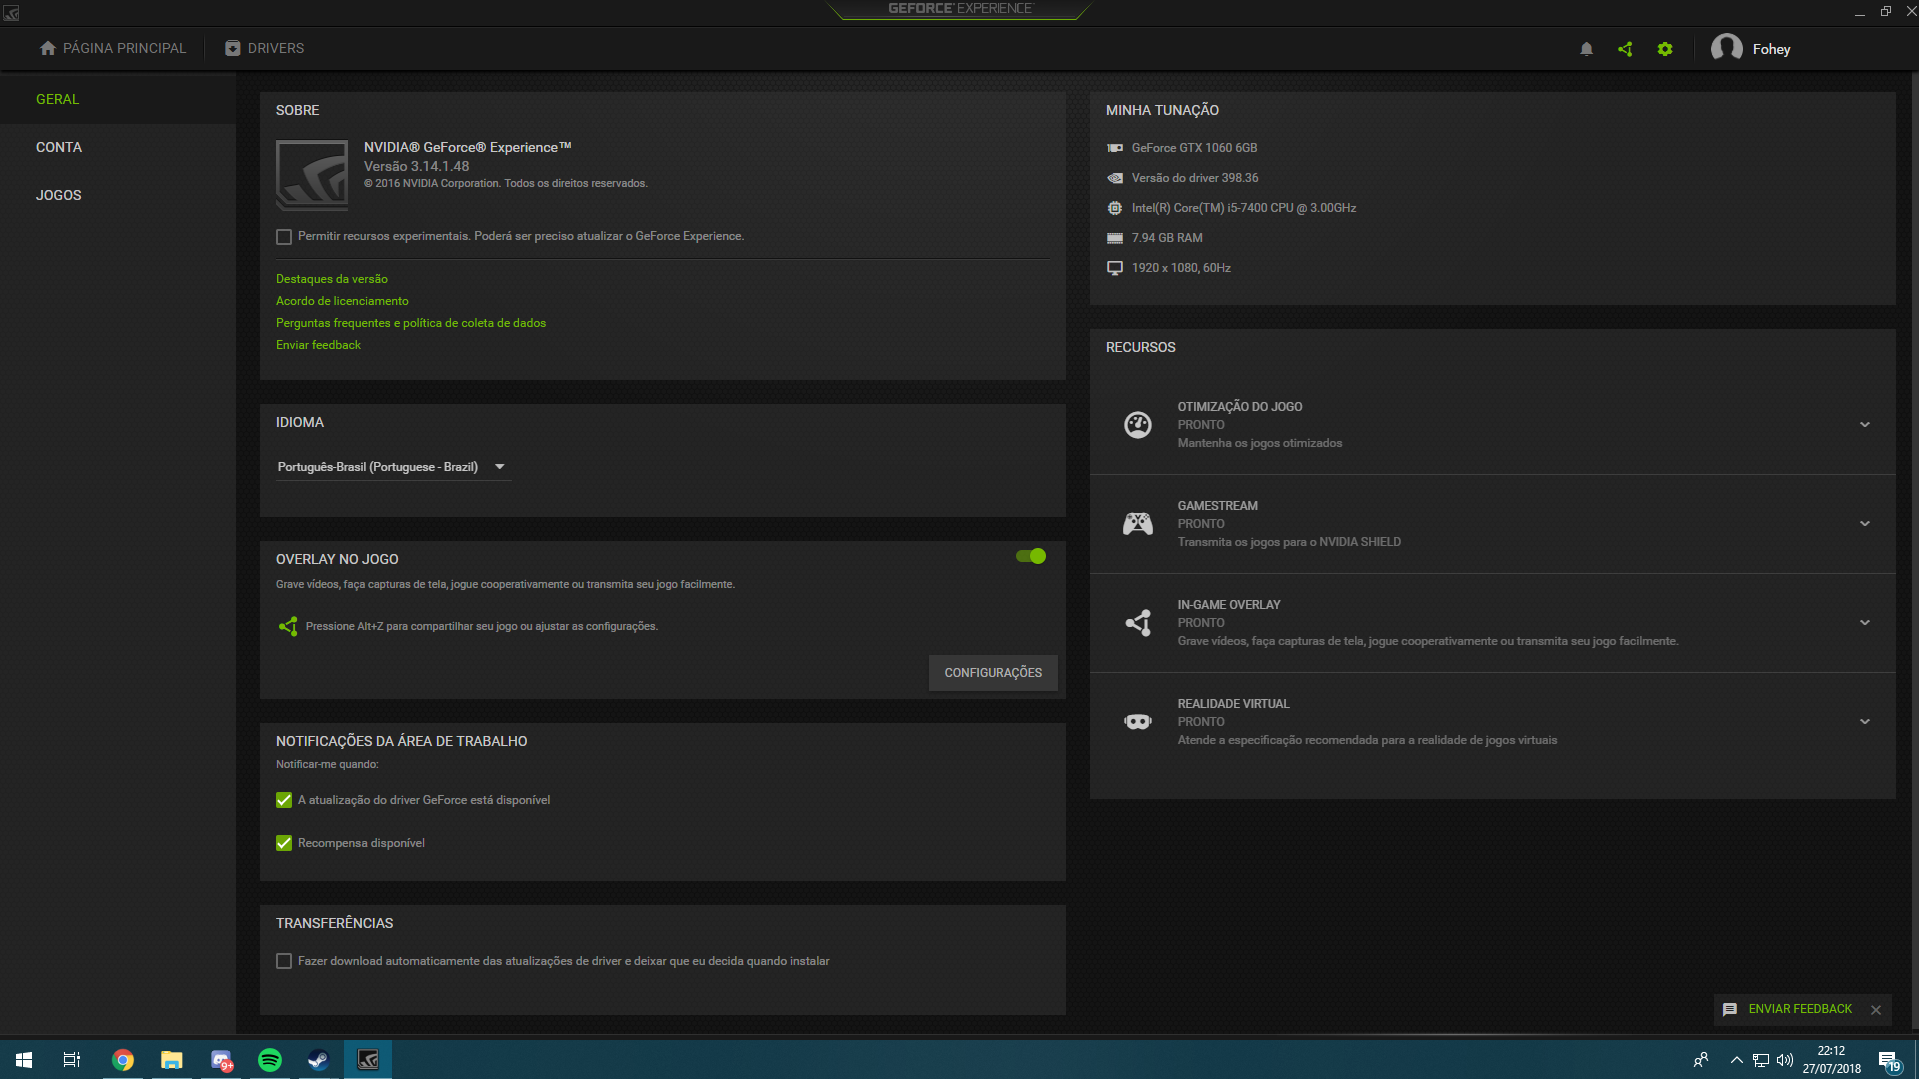This screenshot has height=1079, width=1919.
Task: Open Perguntas frequentes data policy link
Action: (x=411, y=323)
